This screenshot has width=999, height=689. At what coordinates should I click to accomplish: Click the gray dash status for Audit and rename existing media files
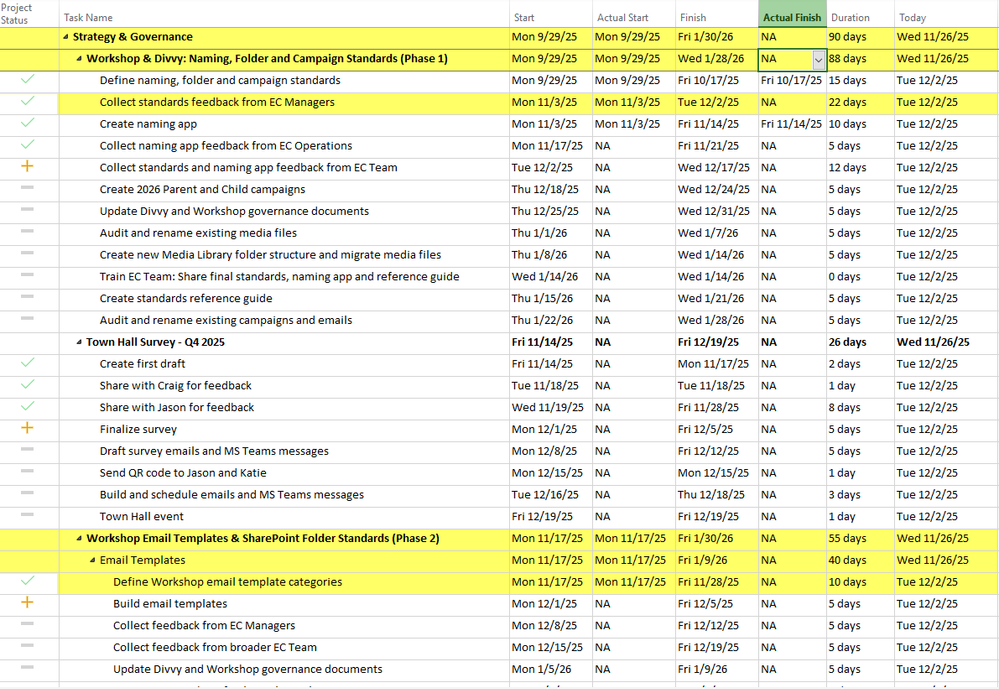27,231
